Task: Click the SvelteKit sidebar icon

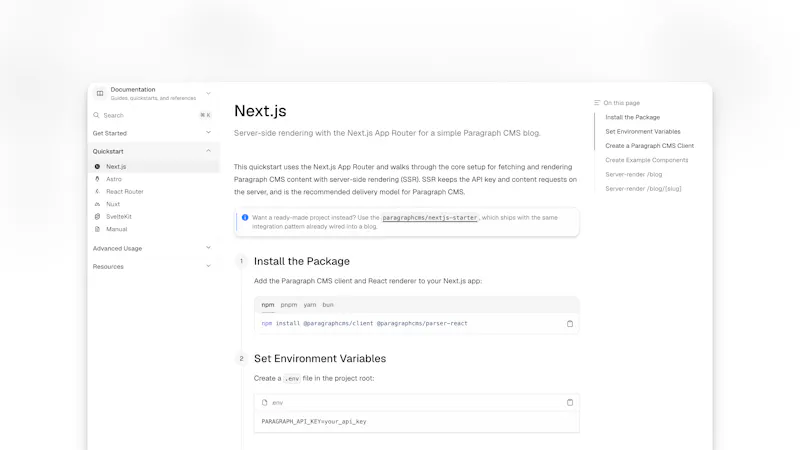Action: tap(97, 216)
